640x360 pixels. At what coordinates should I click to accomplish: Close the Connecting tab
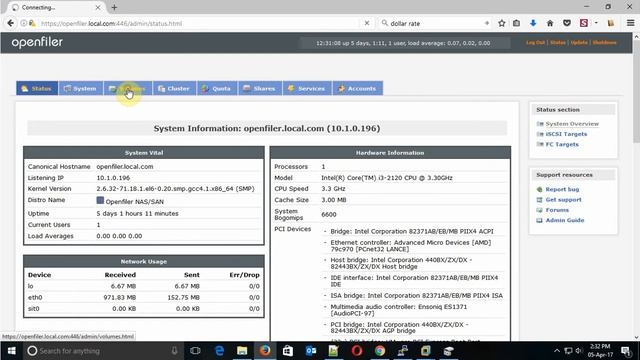(x=98, y=7)
